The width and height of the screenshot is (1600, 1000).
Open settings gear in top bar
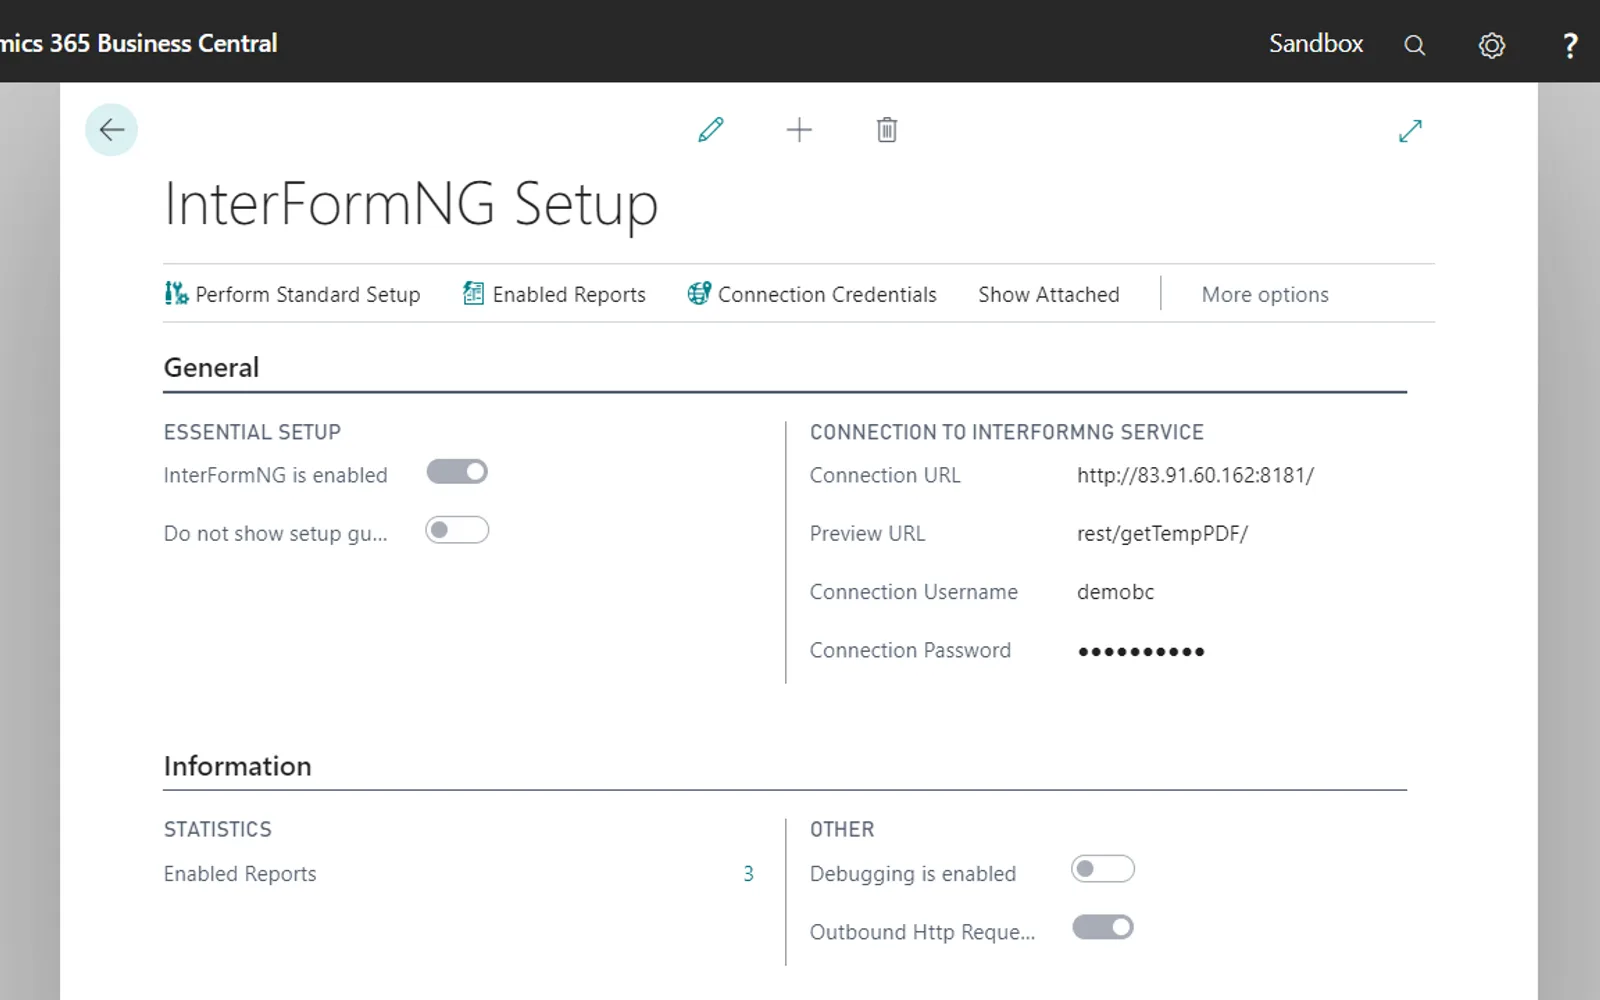coord(1491,45)
